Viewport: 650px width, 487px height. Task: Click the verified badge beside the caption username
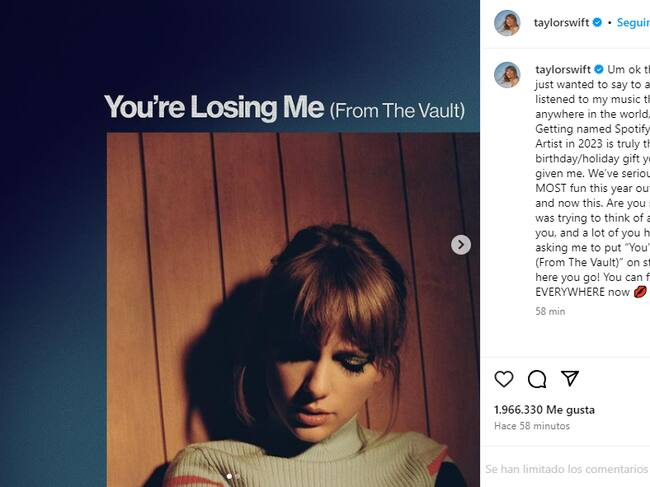click(599, 69)
